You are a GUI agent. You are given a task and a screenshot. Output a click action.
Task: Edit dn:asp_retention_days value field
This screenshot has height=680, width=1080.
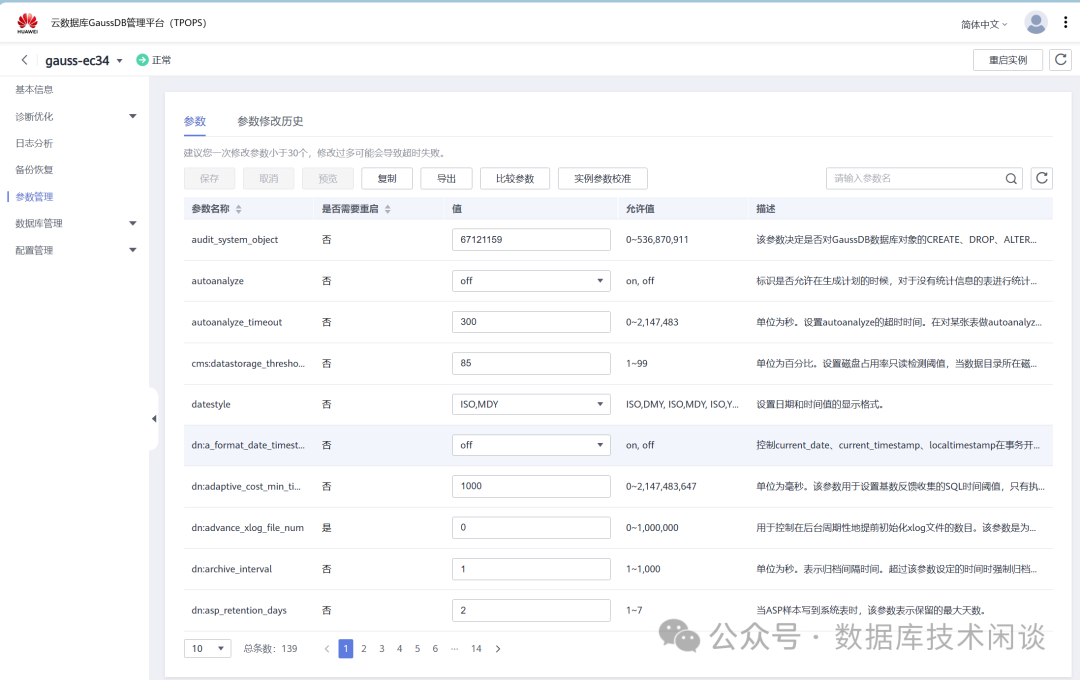point(531,610)
